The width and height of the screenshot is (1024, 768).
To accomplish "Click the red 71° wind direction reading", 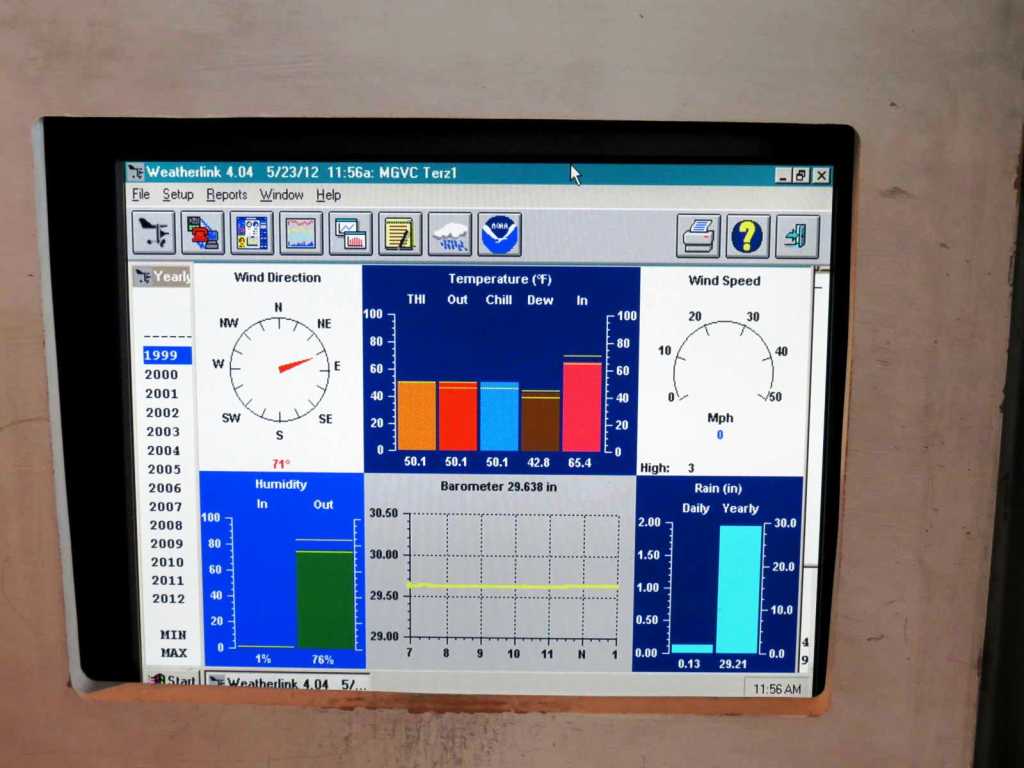I will tap(281, 463).
